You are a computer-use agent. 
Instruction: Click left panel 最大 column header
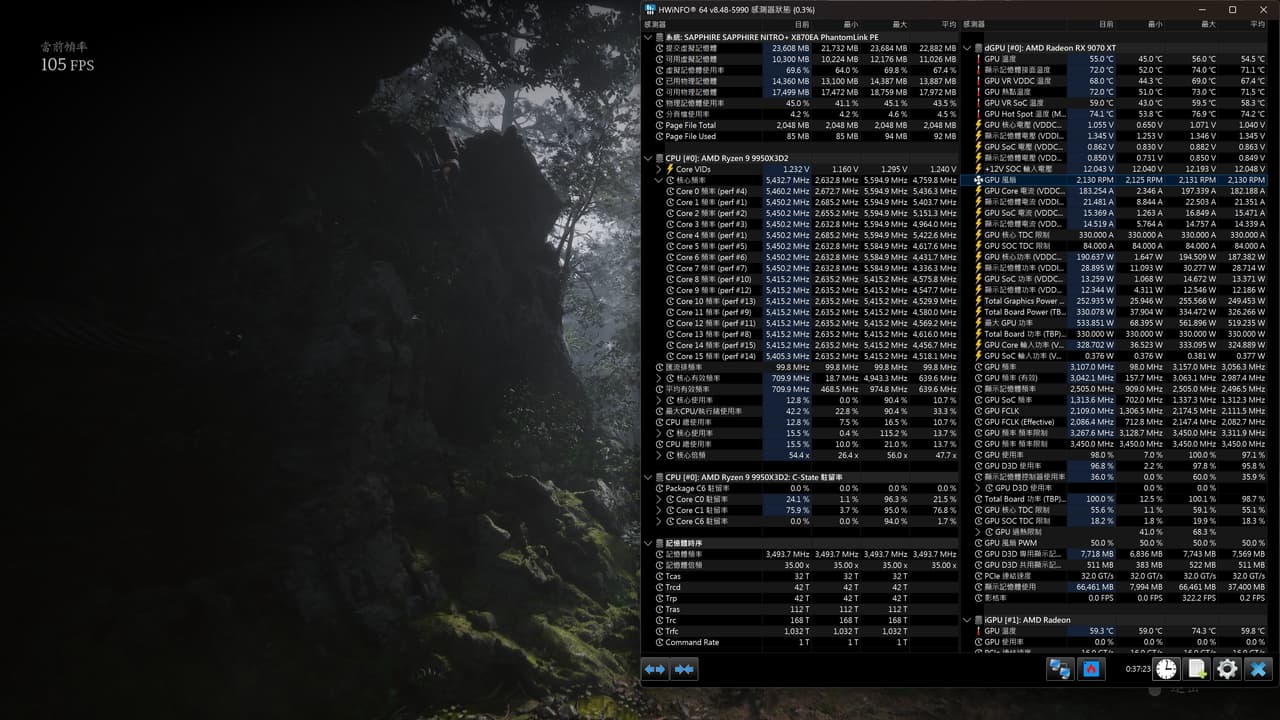899,24
